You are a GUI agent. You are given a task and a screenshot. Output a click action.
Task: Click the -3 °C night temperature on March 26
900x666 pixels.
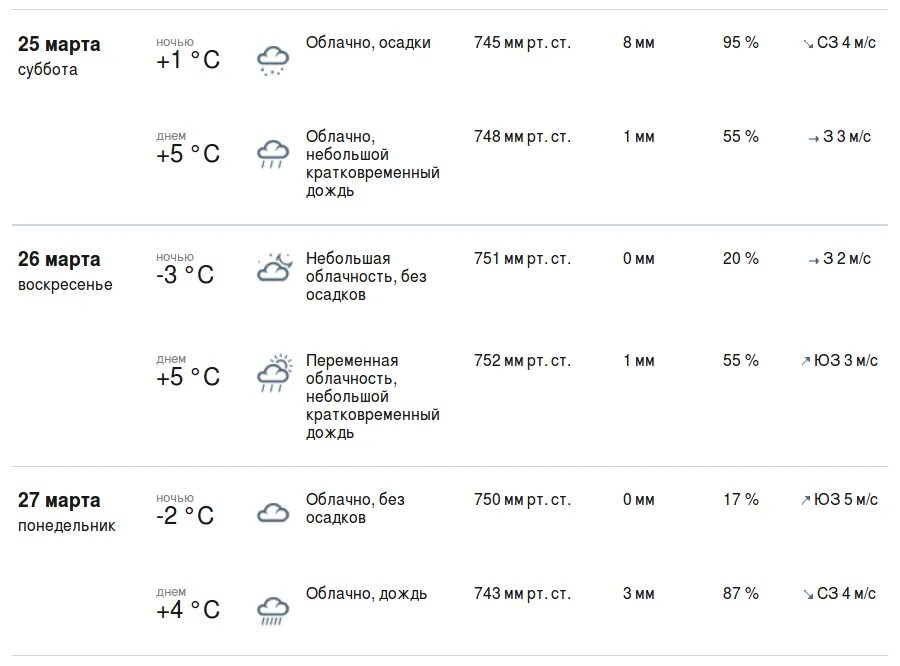[x=185, y=274]
